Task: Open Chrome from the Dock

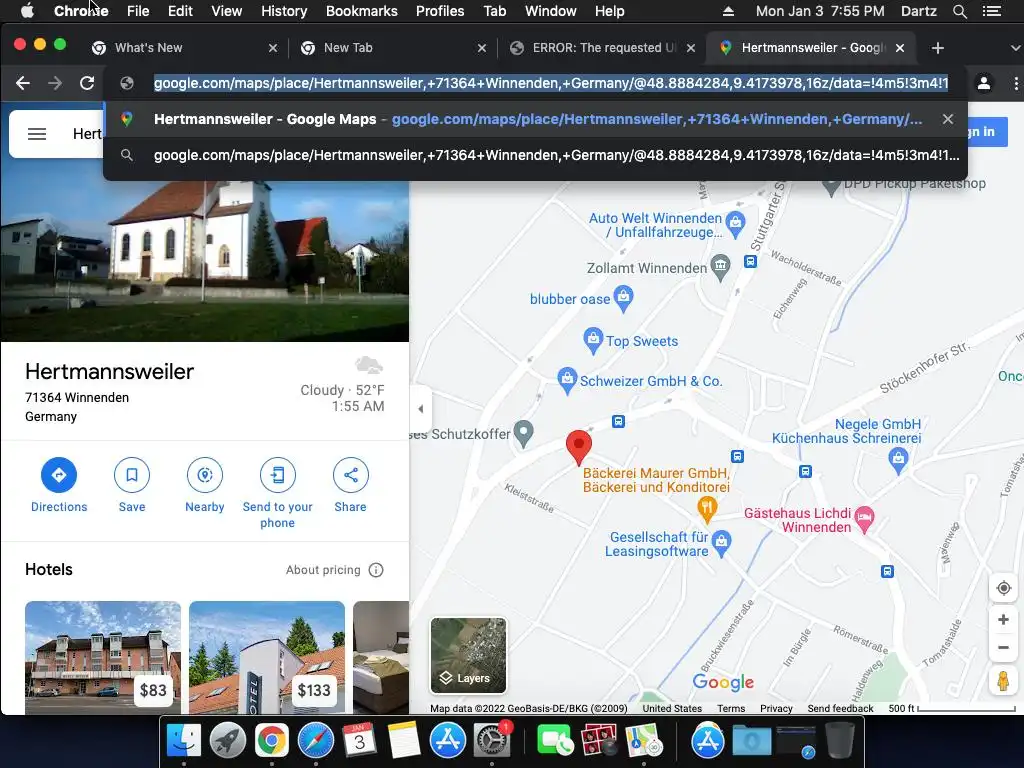Action: [272, 741]
